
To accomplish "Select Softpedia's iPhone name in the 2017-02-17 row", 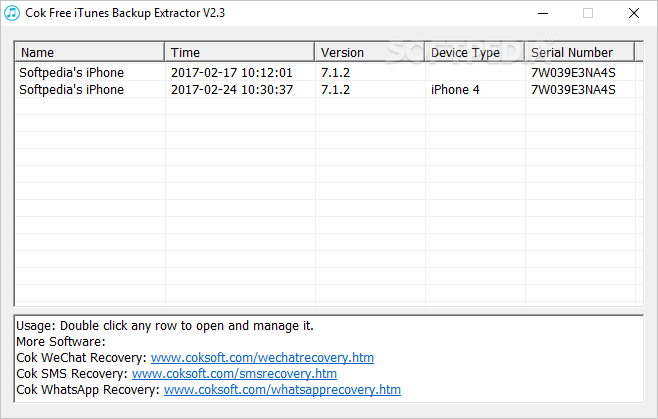I will point(71,73).
